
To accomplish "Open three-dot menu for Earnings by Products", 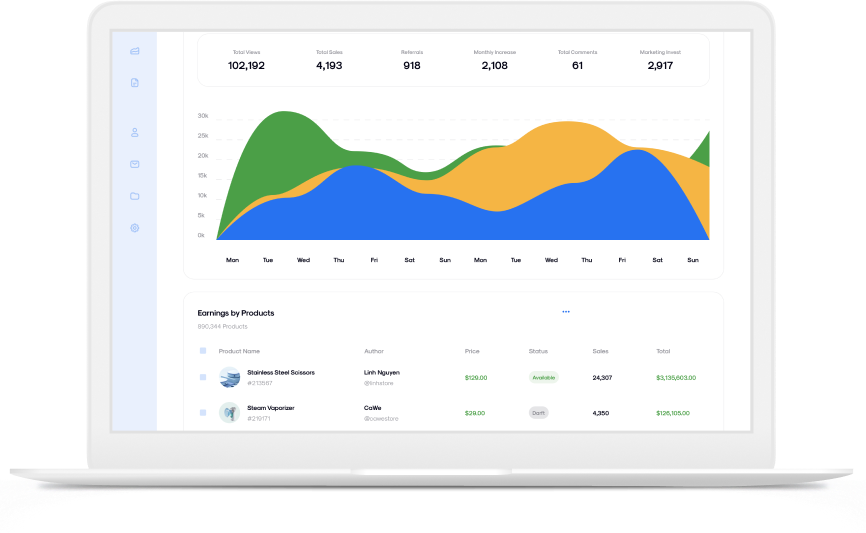I will 566,312.
